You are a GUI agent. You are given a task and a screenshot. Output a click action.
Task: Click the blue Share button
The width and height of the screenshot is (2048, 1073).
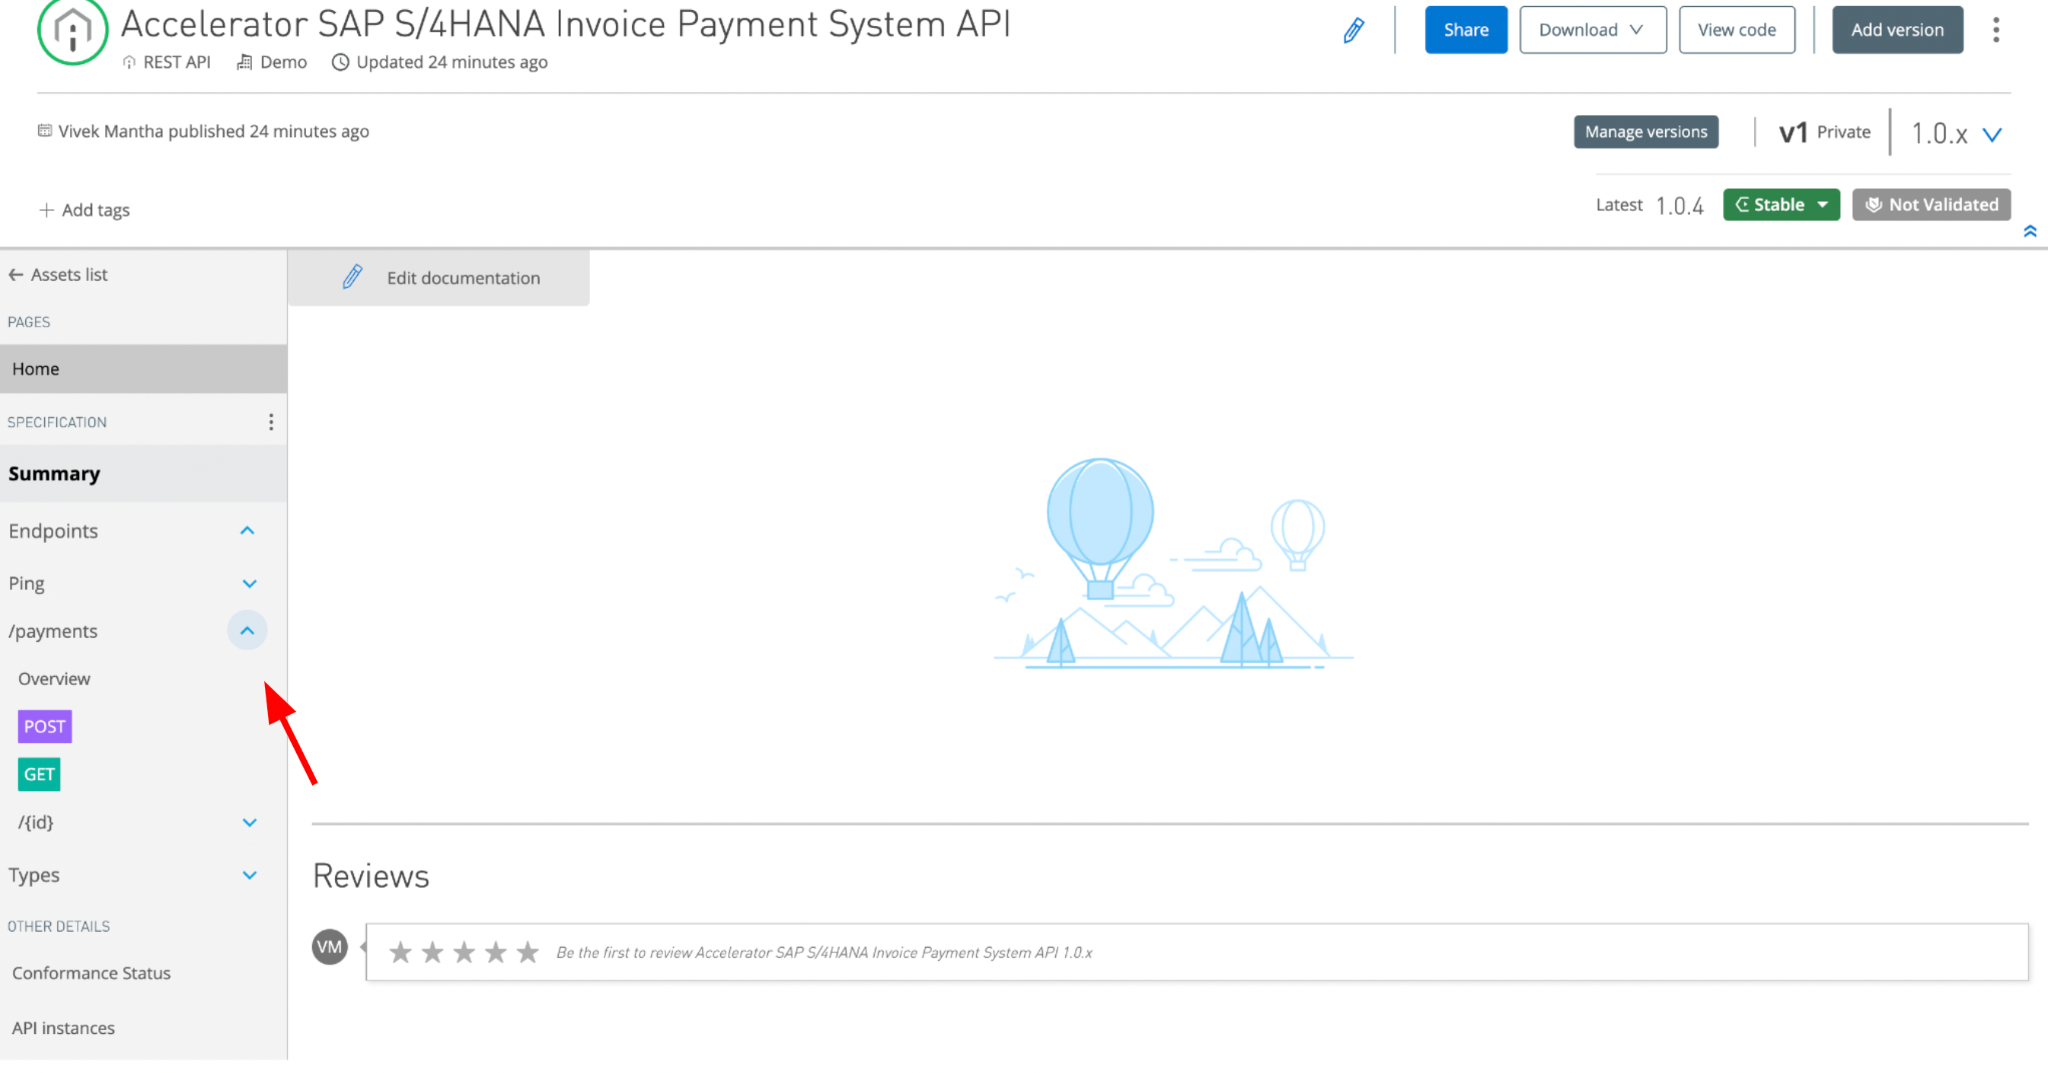click(1465, 30)
